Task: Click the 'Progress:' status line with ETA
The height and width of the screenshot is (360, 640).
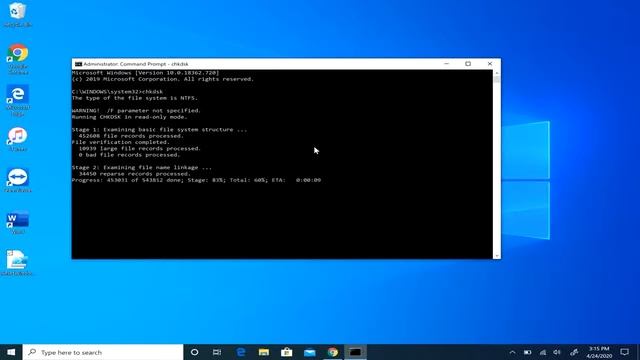Action: 196,180
